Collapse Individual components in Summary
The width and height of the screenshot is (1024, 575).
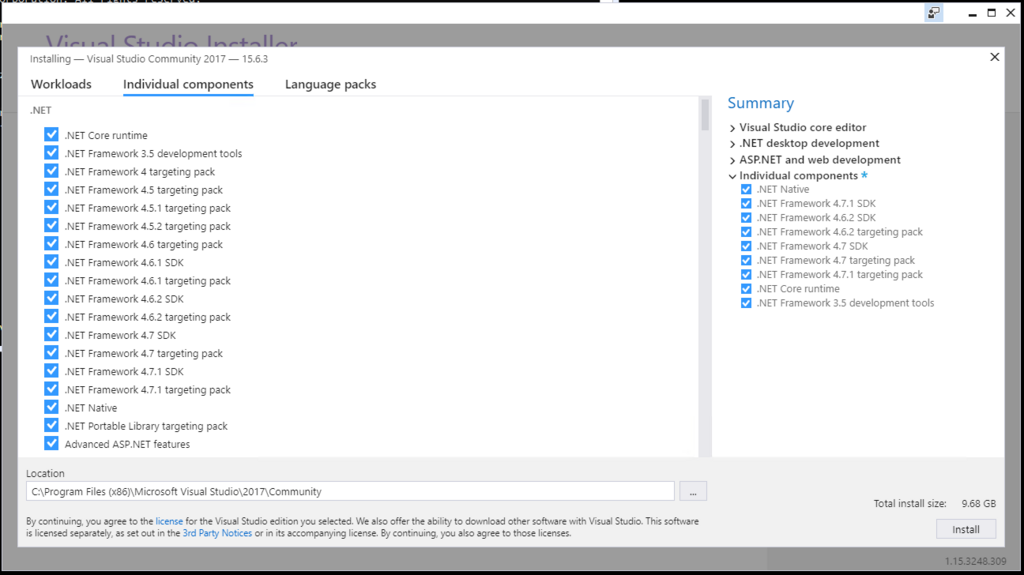coord(732,176)
